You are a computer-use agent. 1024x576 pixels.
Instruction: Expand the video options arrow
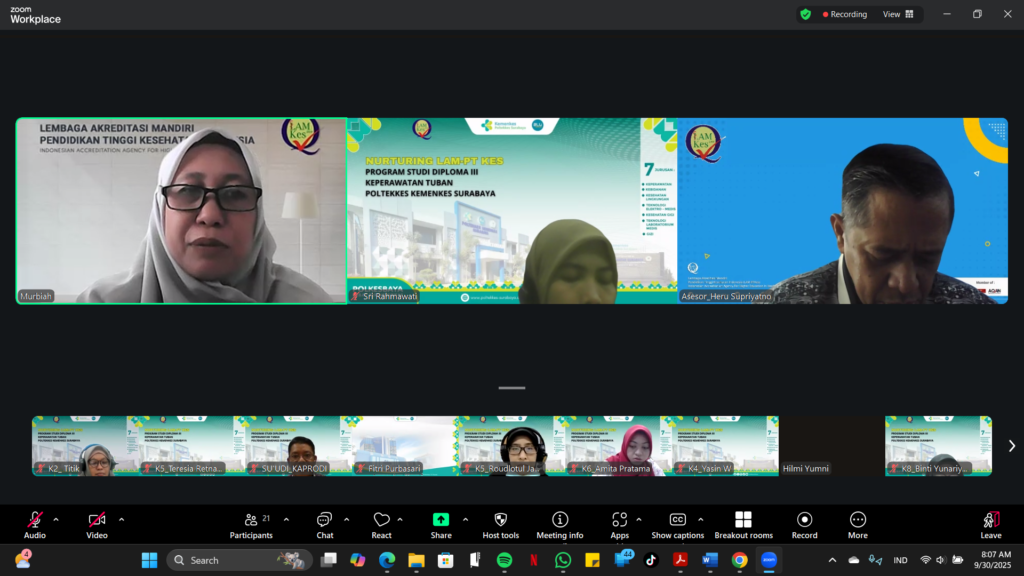[x=121, y=520]
